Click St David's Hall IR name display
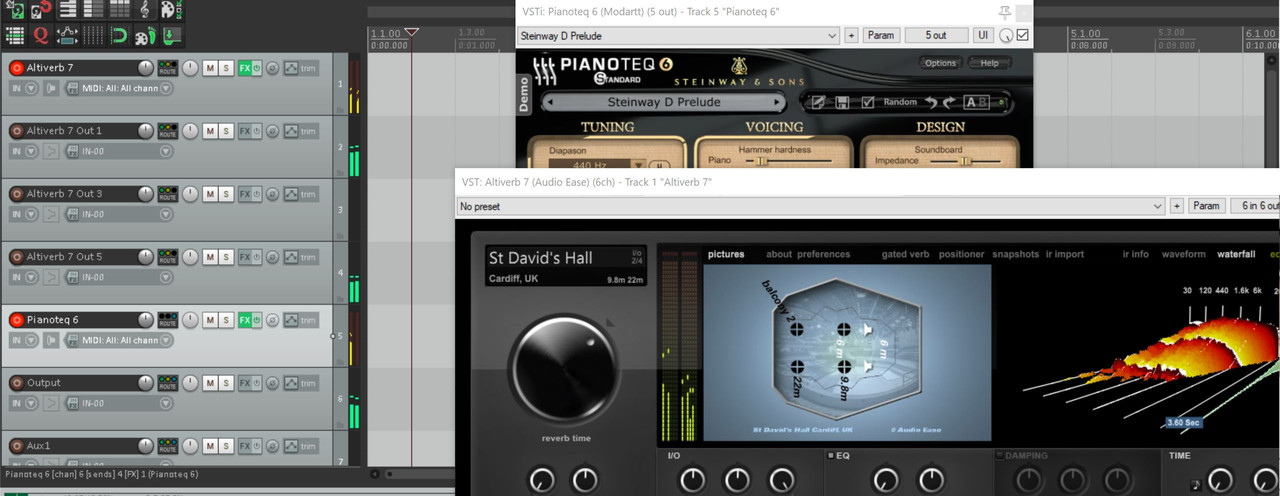1280x496 pixels. (x=566, y=265)
